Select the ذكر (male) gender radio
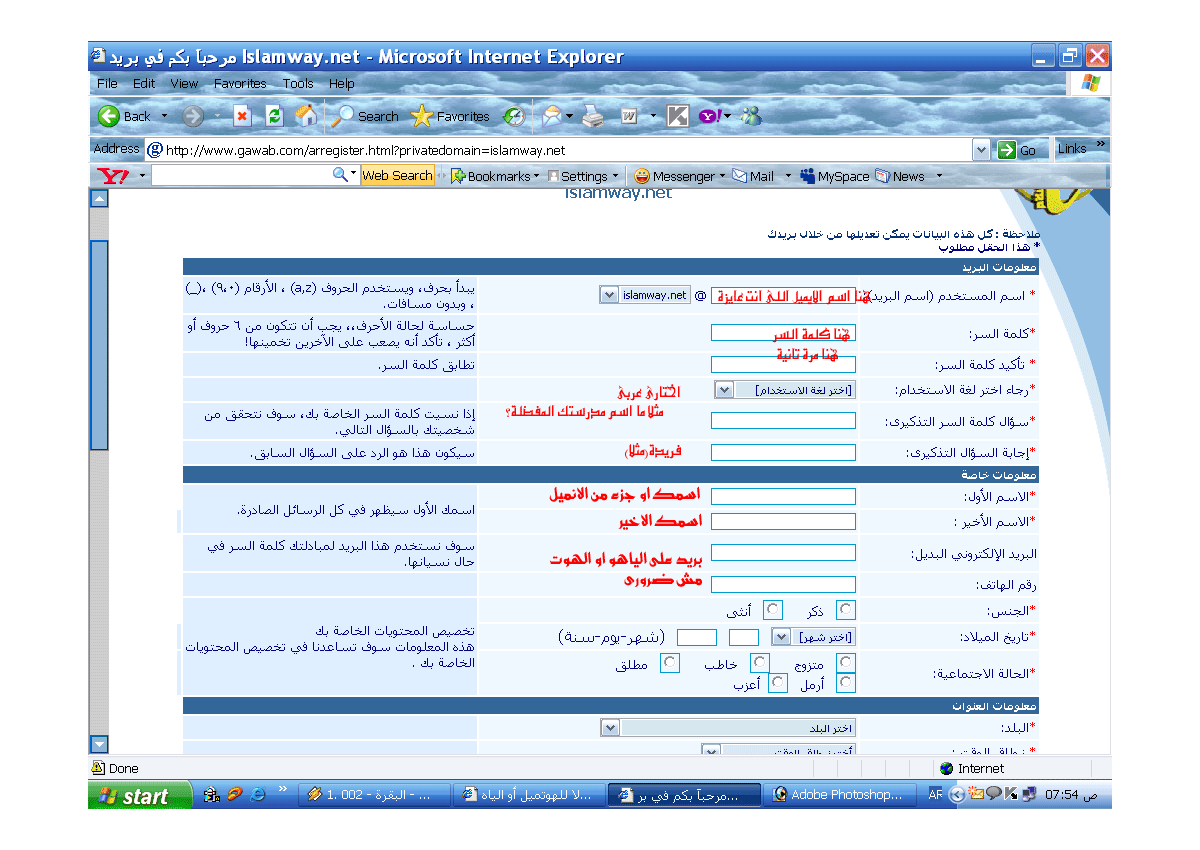 846,609
